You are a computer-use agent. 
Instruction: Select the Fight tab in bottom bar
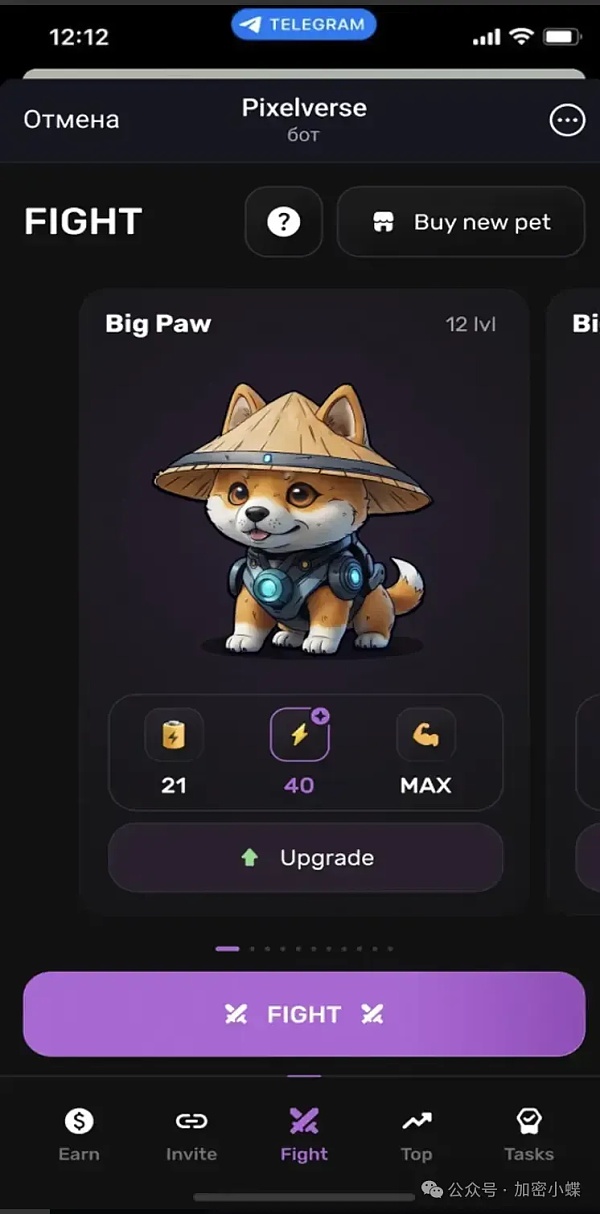pos(304,1134)
